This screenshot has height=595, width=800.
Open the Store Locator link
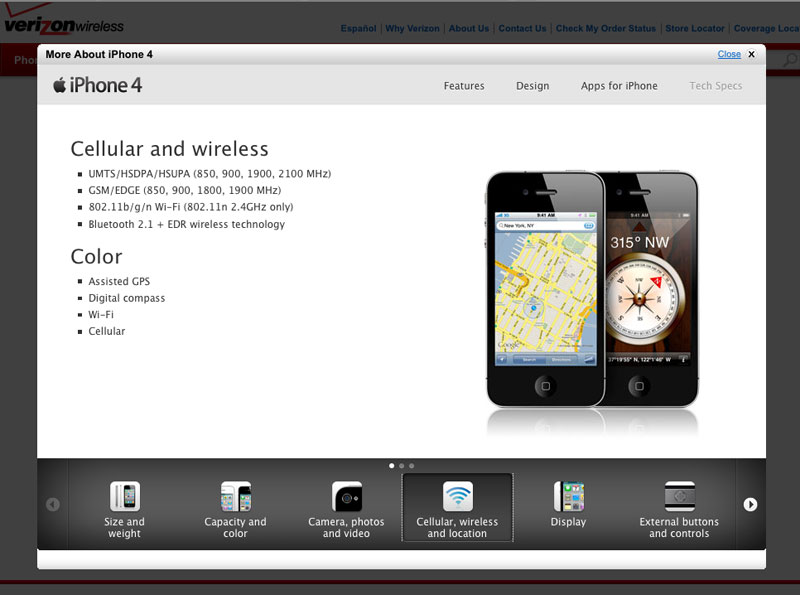[x=695, y=29]
